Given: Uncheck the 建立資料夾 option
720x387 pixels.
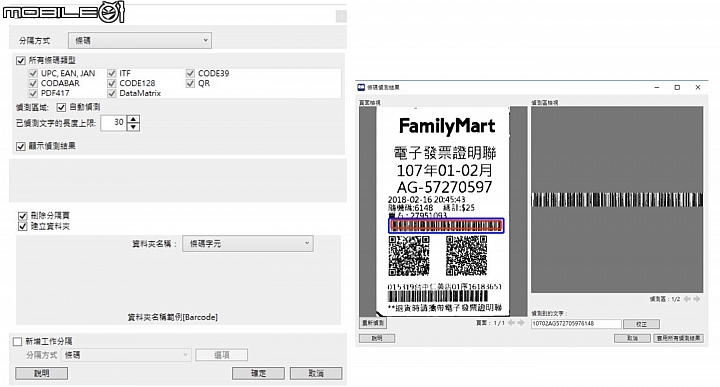Looking at the screenshot, I should 22,226.
